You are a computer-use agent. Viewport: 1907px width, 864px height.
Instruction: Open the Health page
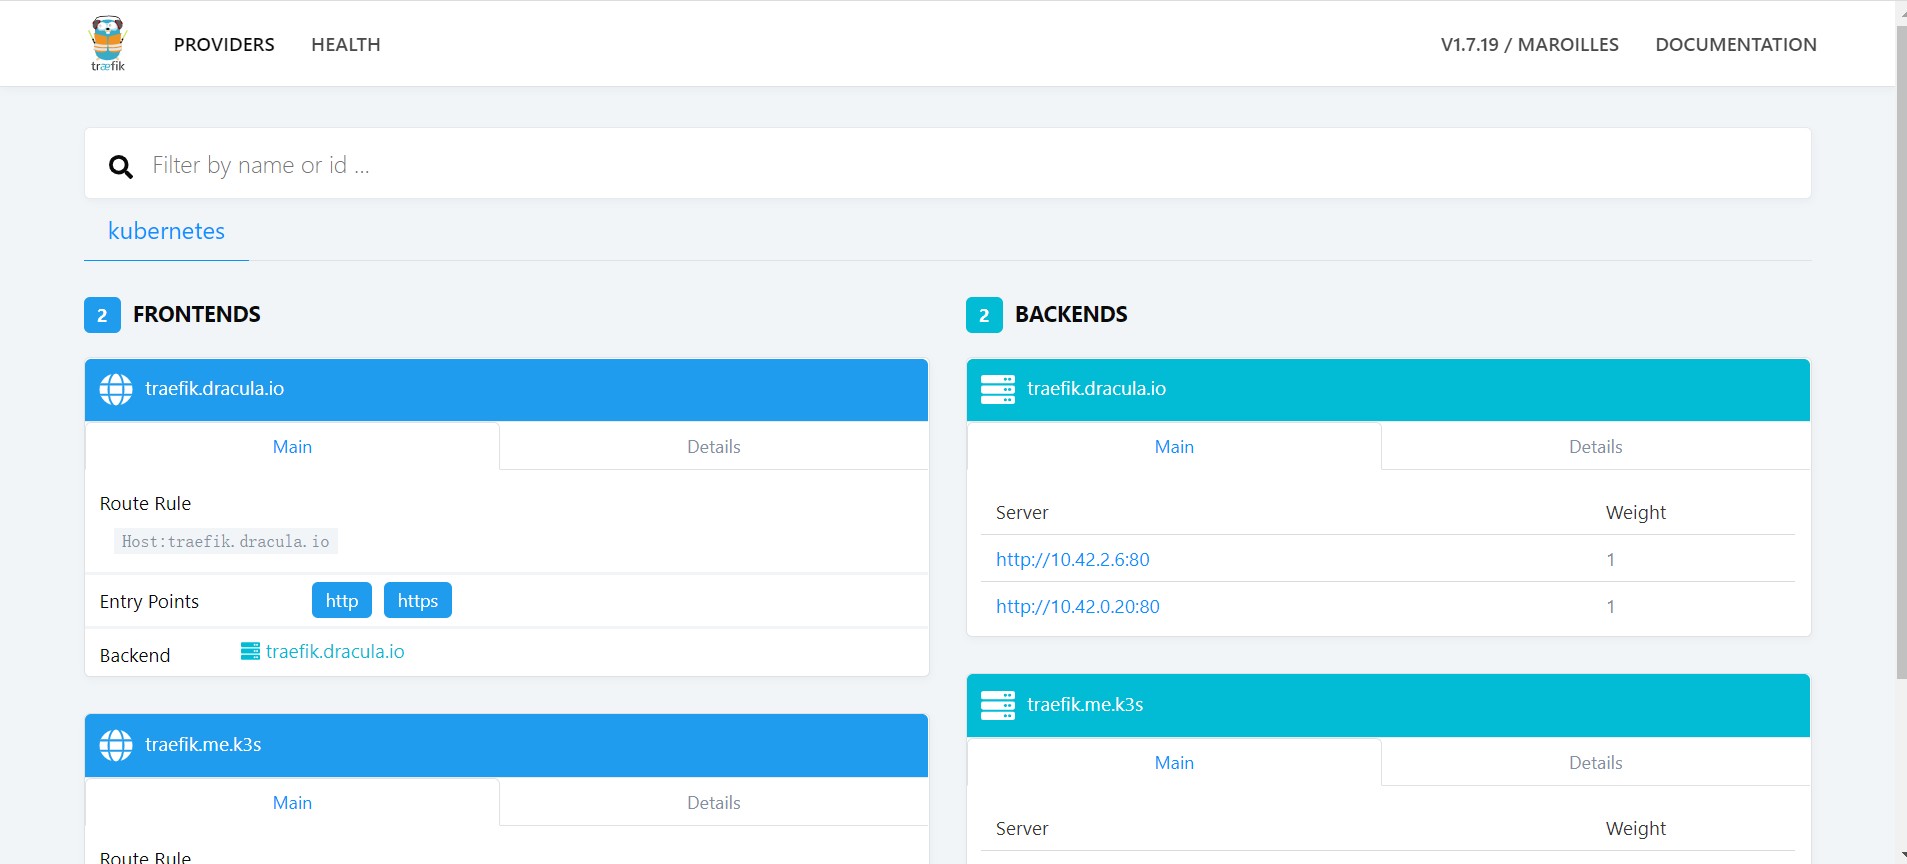[346, 44]
